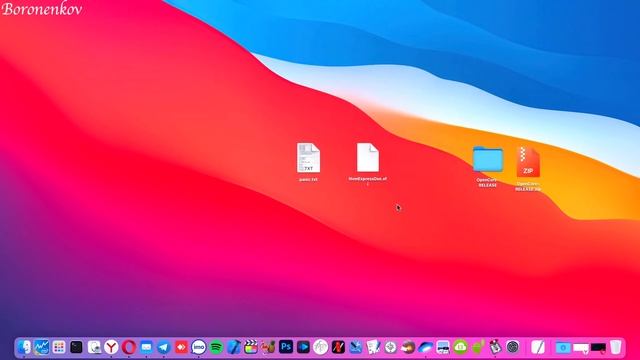The image size is (640, 360).
Task: Open the blue Downloads folder in the Dock
Action: coord(563,348)
